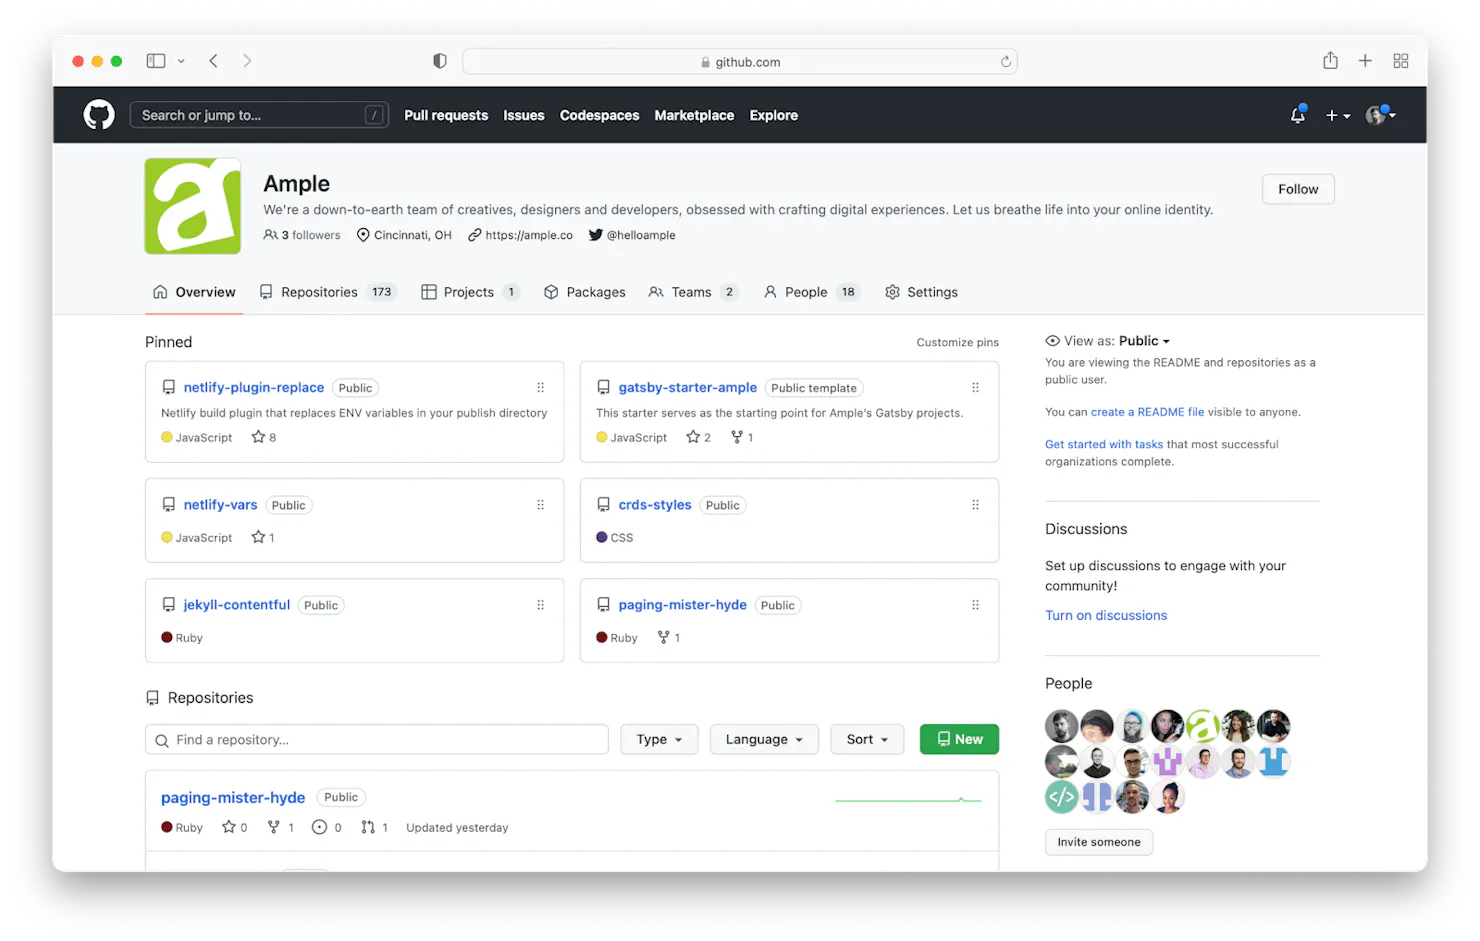Image resolution: width=1480 pixels, height=941 pixels.
Task: Click Safari privacy shield icon
Action: click(x=440, y=61)
